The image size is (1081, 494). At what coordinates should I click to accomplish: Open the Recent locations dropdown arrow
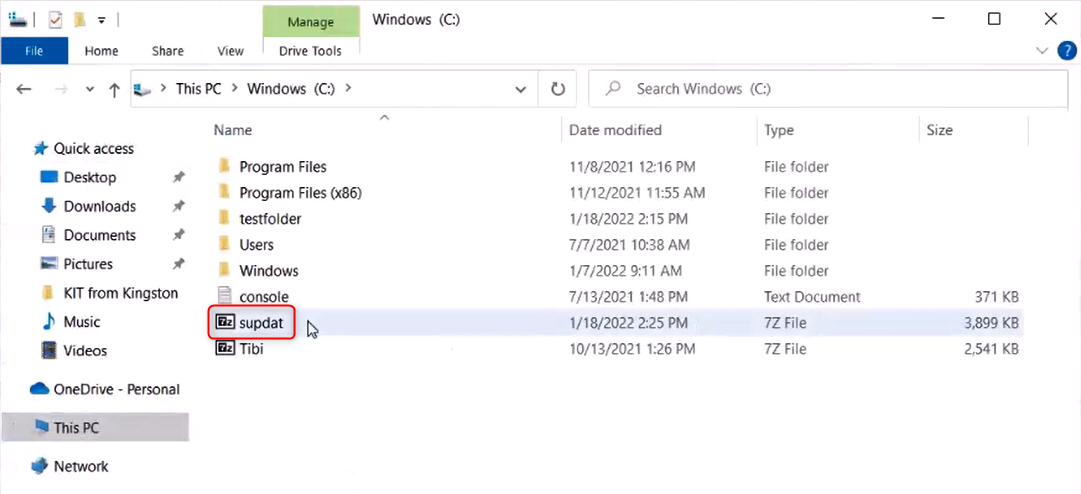point(89,89)
